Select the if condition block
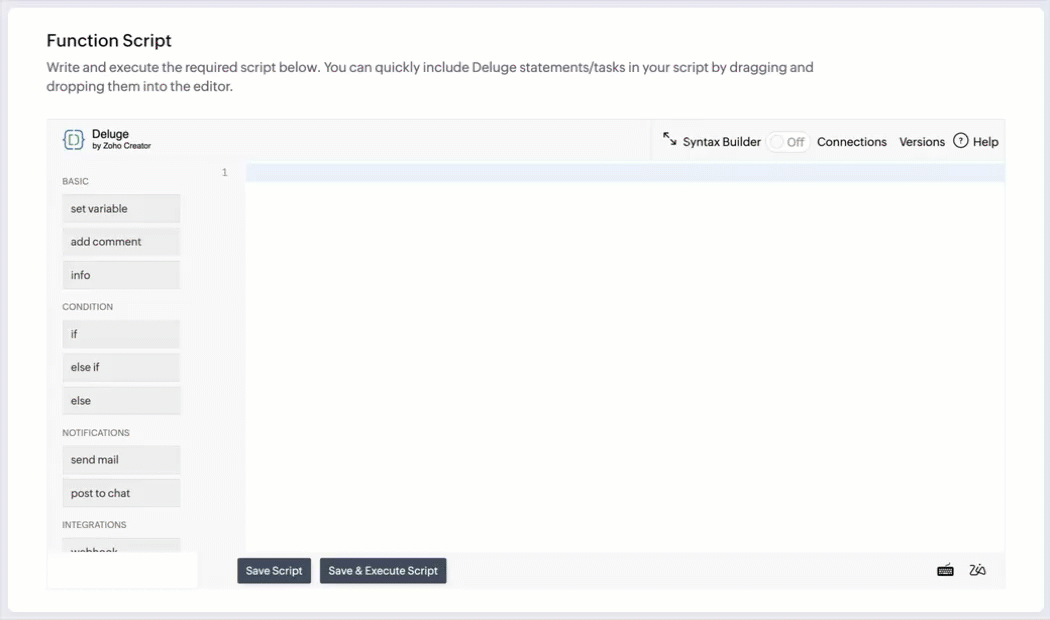 point(121,334)
